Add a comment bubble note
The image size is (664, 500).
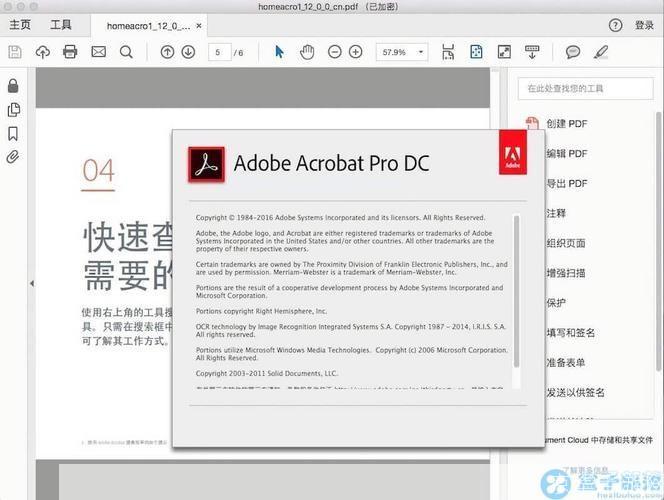[x=573, y=52]
